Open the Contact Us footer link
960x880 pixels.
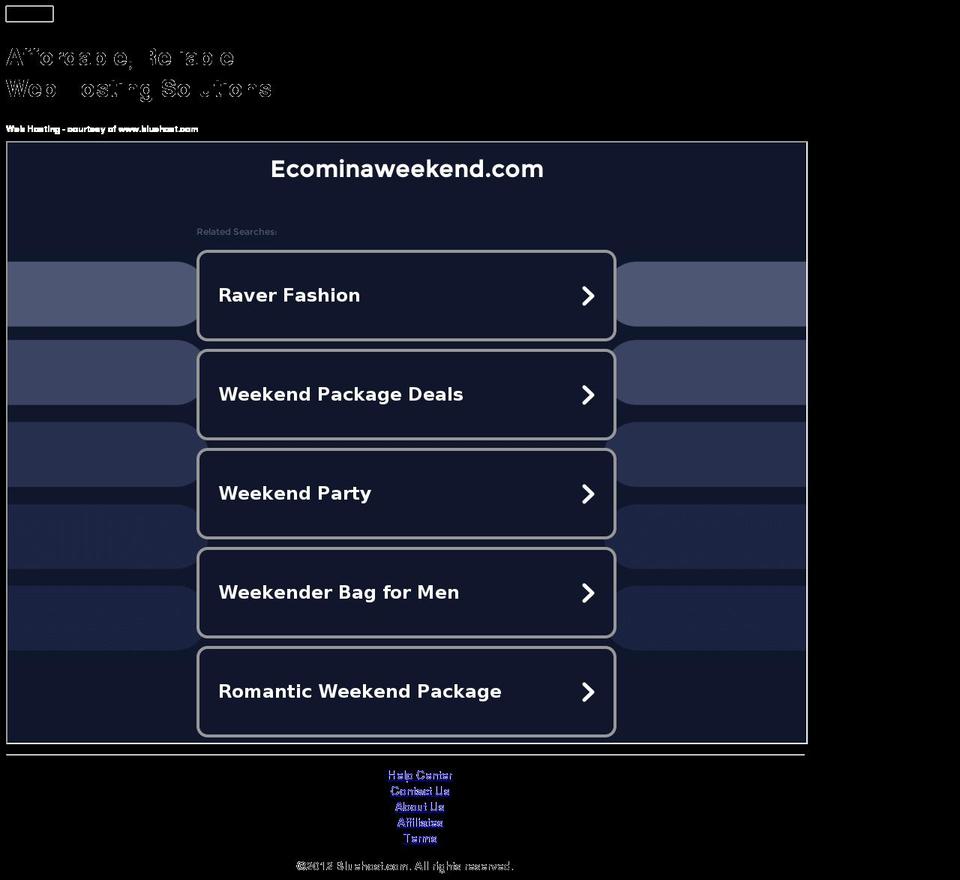click(x=420, y=791)
